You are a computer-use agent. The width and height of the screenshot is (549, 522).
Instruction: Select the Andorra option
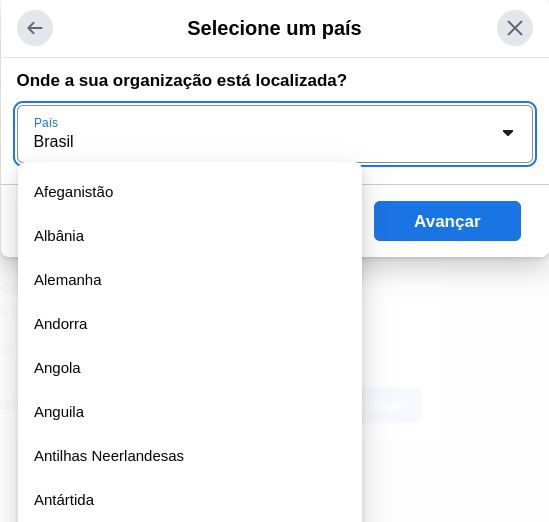click(190, 324)
